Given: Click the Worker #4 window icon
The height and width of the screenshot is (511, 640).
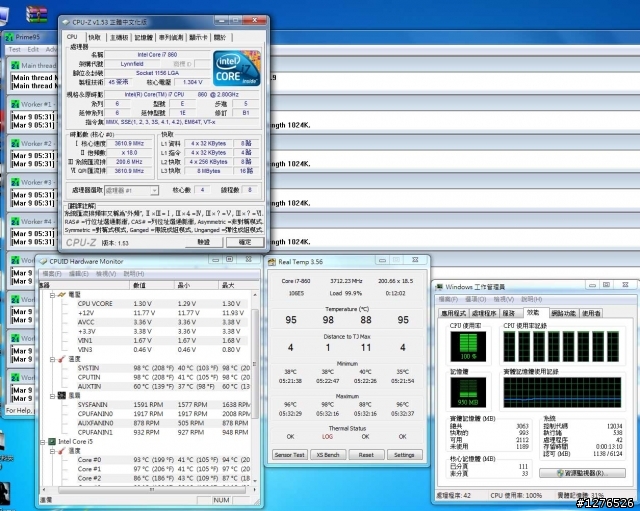Looking at the screenshot, I should pyautogui.click(x=16, y=221).
